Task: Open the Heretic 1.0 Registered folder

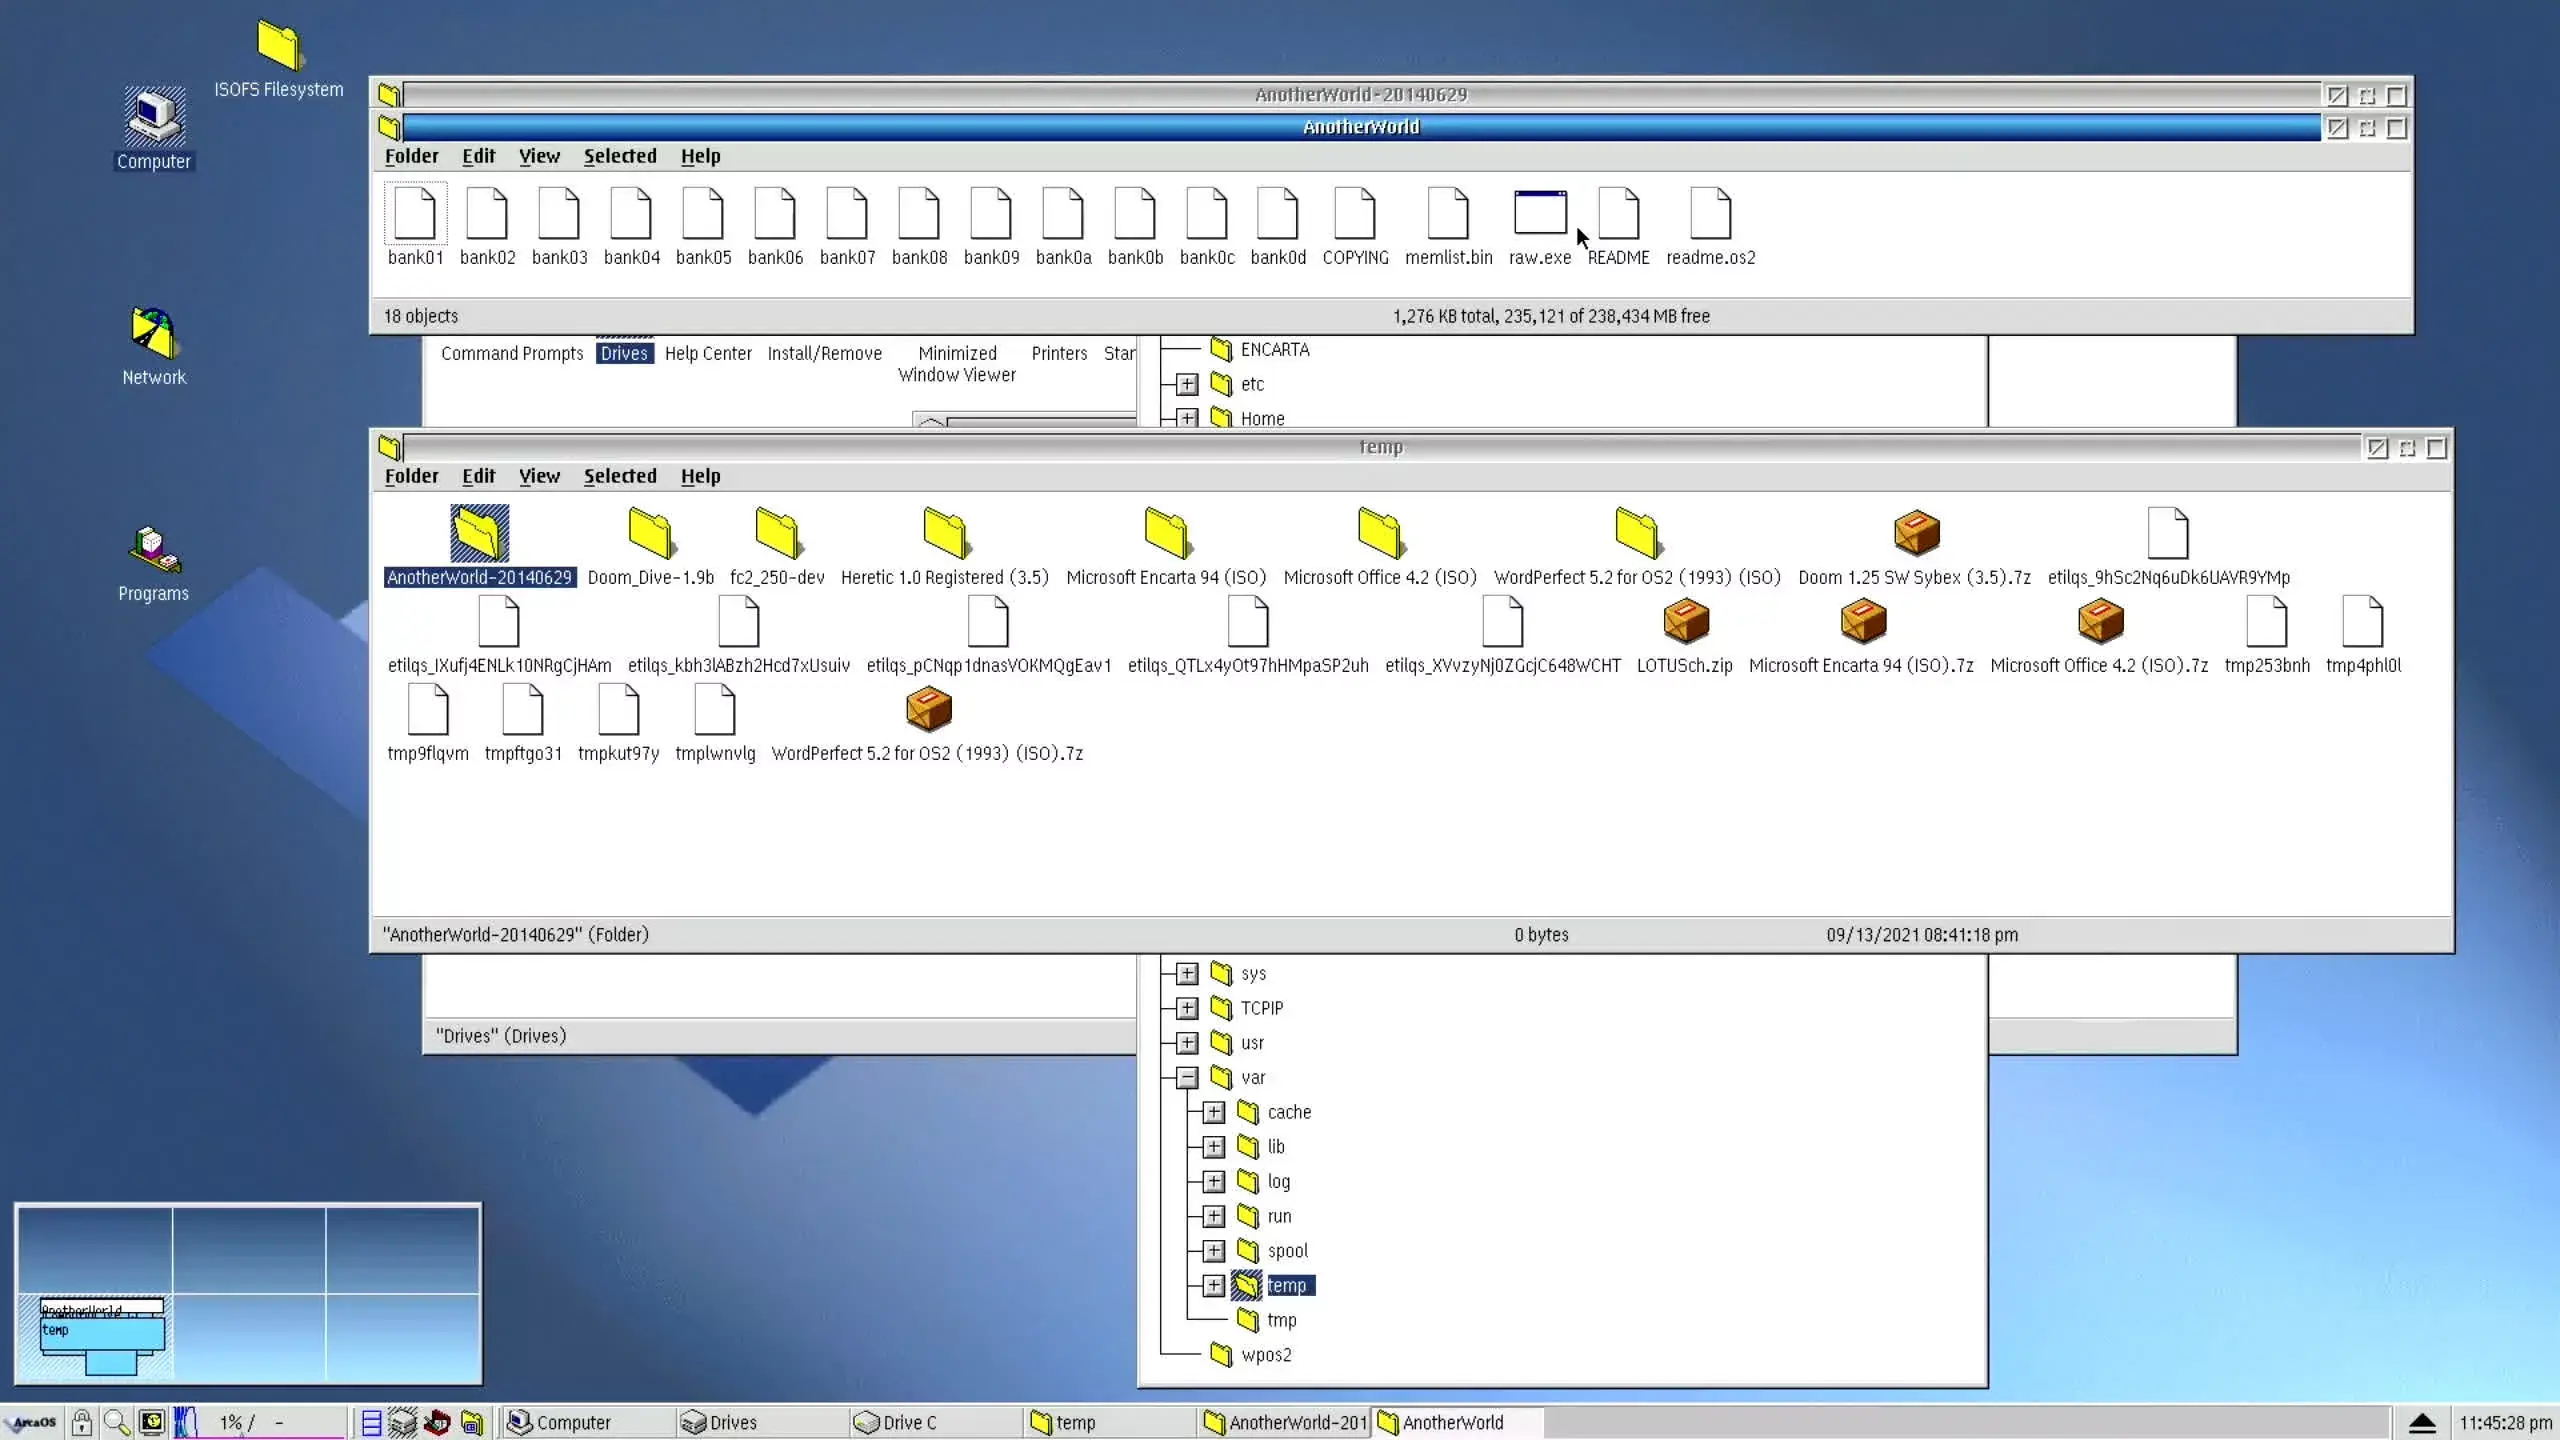Action: click(944, 533)
